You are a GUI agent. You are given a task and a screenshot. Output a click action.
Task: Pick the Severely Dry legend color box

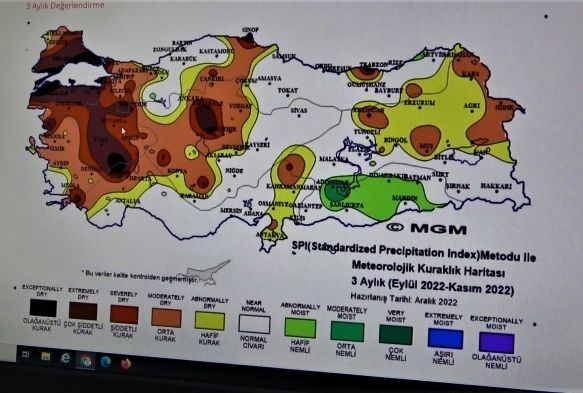point(124,315)
